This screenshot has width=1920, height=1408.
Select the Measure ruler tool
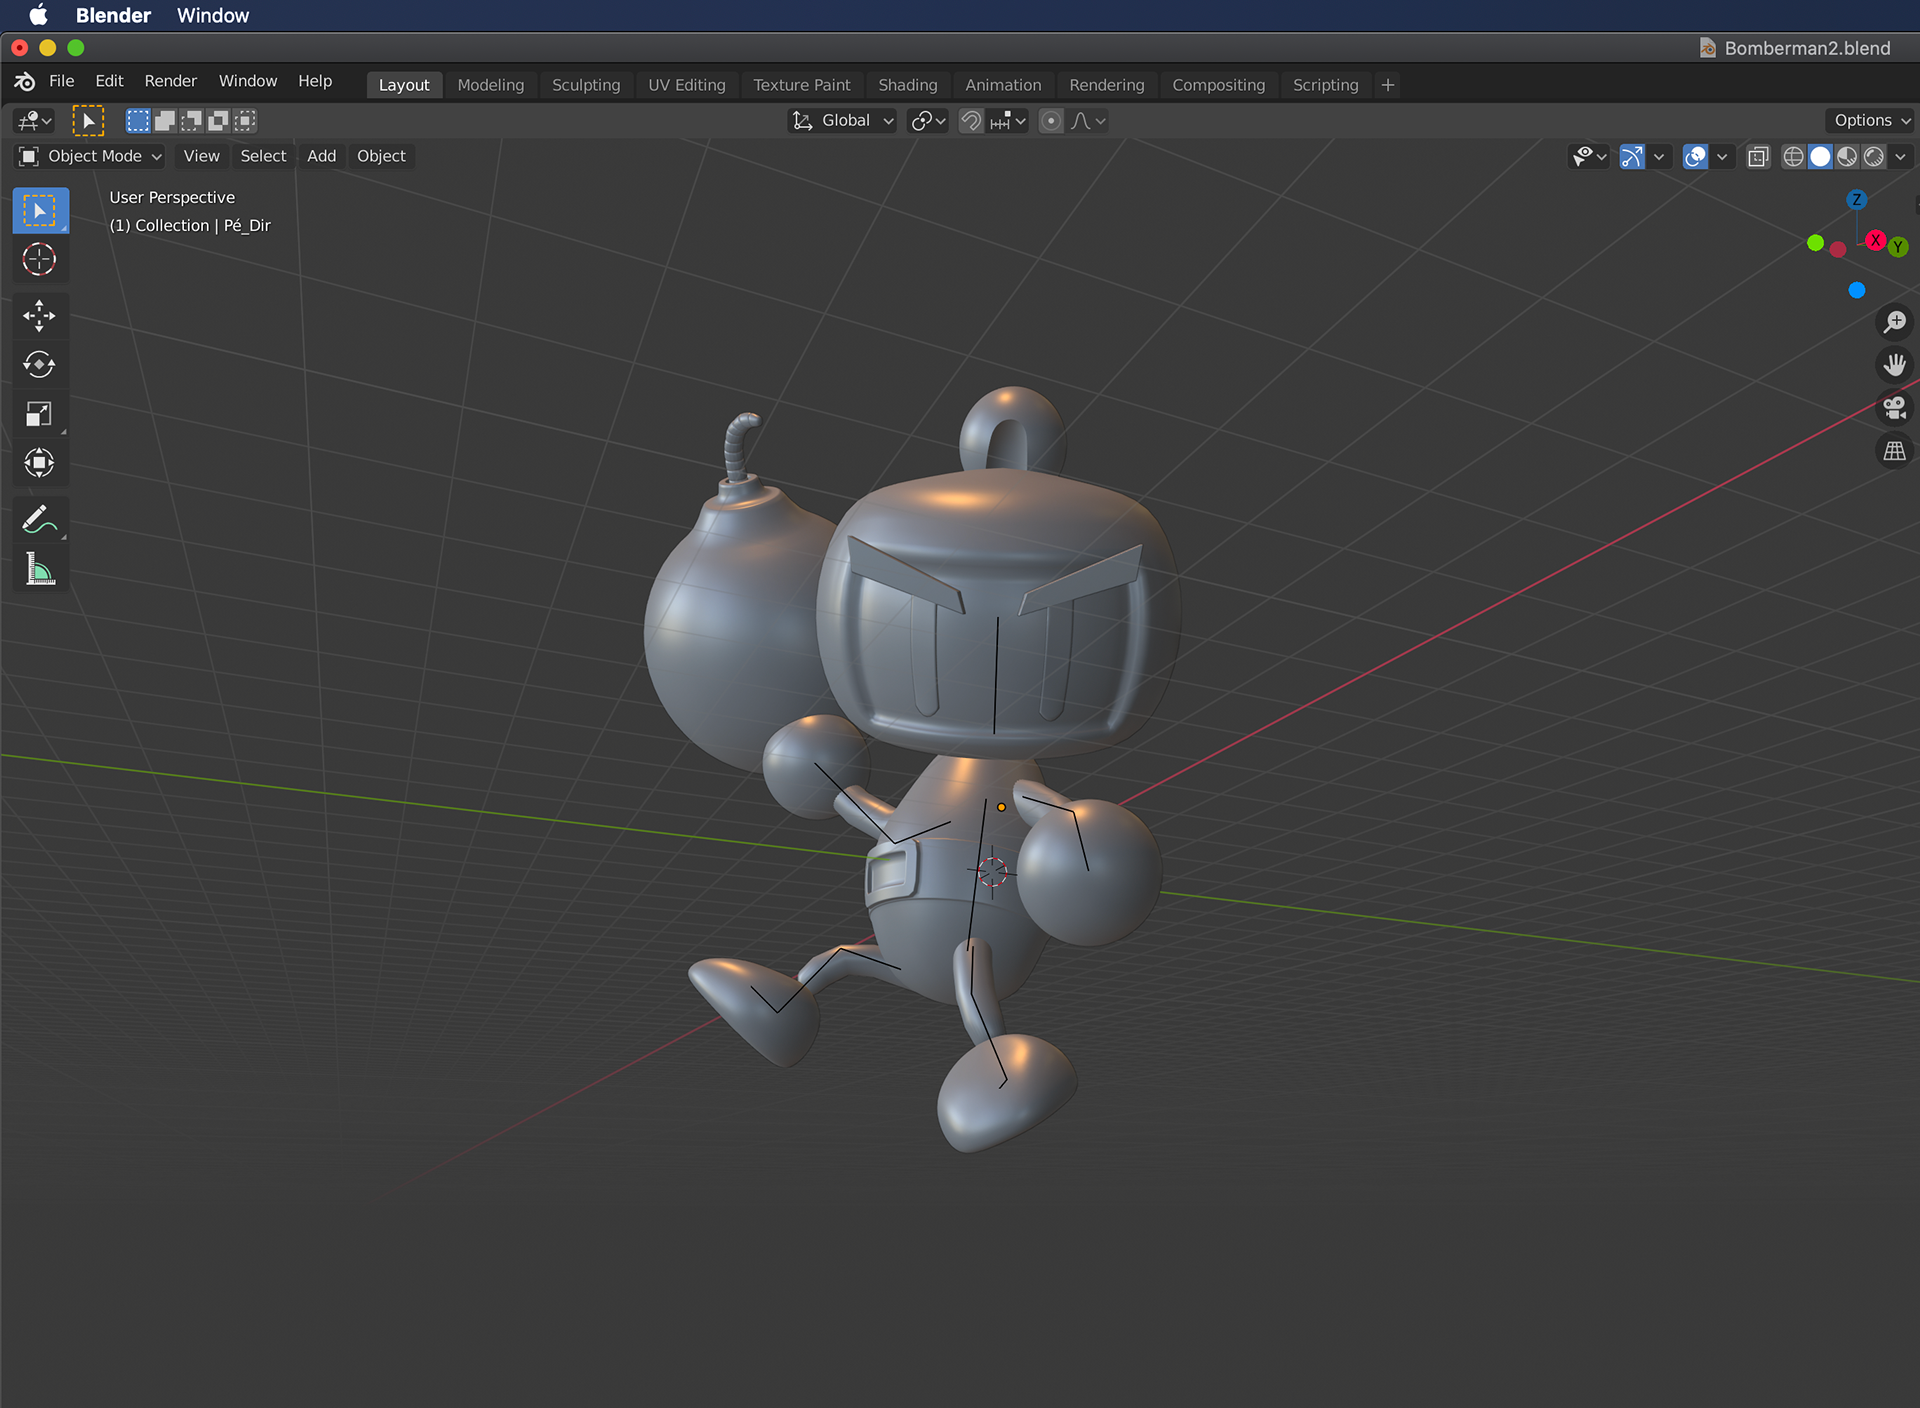(x=40, y=569)
